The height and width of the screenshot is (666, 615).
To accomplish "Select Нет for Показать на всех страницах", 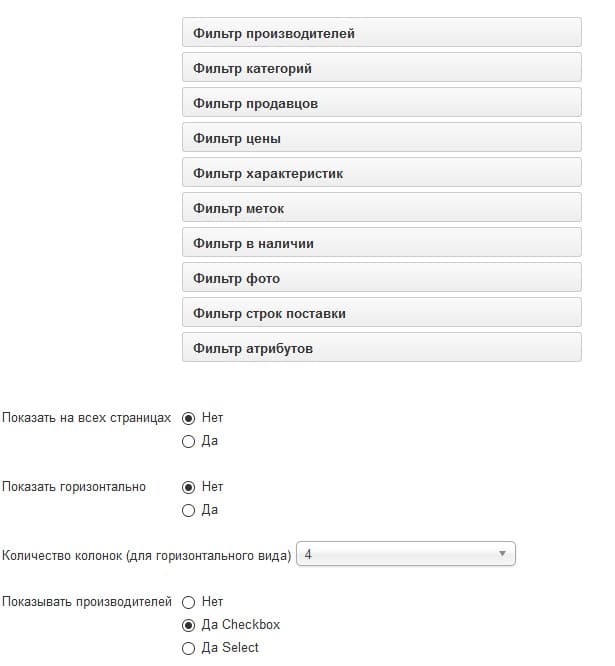I will click(189, 418).
